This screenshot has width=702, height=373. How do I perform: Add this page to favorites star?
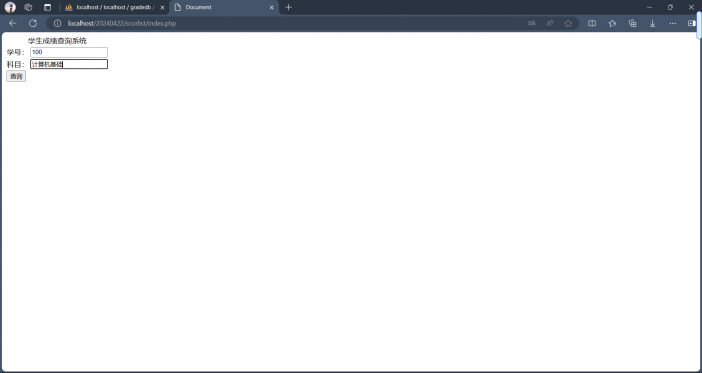(x=568, y=23)
